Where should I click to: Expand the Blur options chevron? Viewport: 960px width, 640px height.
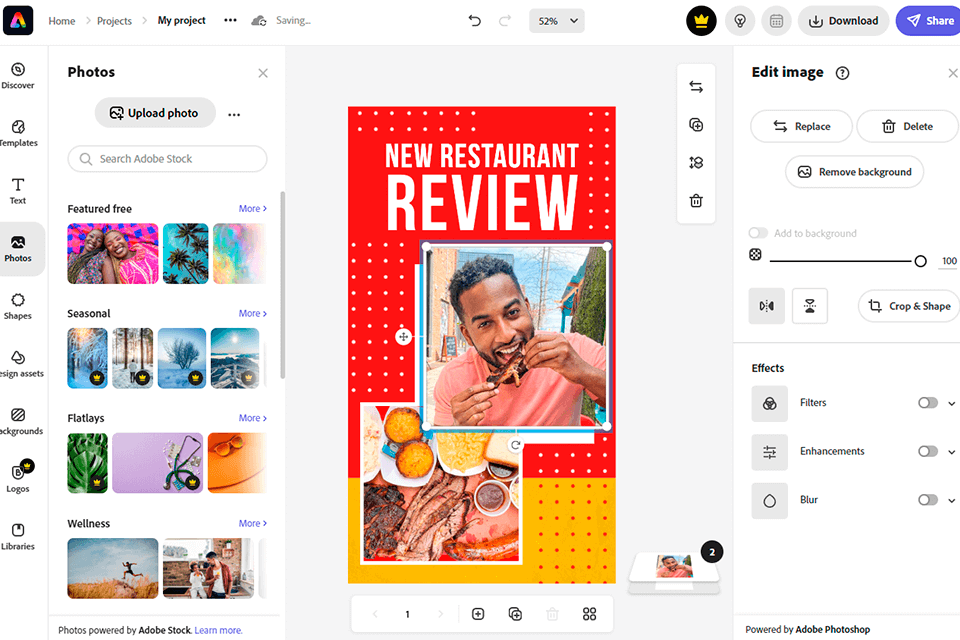pos(951,500)
